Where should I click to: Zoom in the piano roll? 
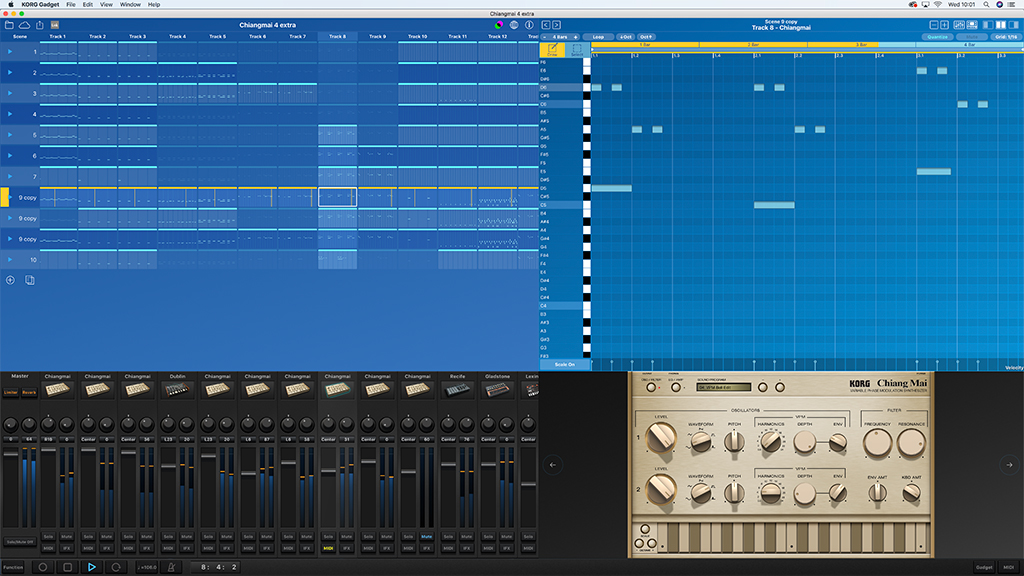[x=944, y=25]
